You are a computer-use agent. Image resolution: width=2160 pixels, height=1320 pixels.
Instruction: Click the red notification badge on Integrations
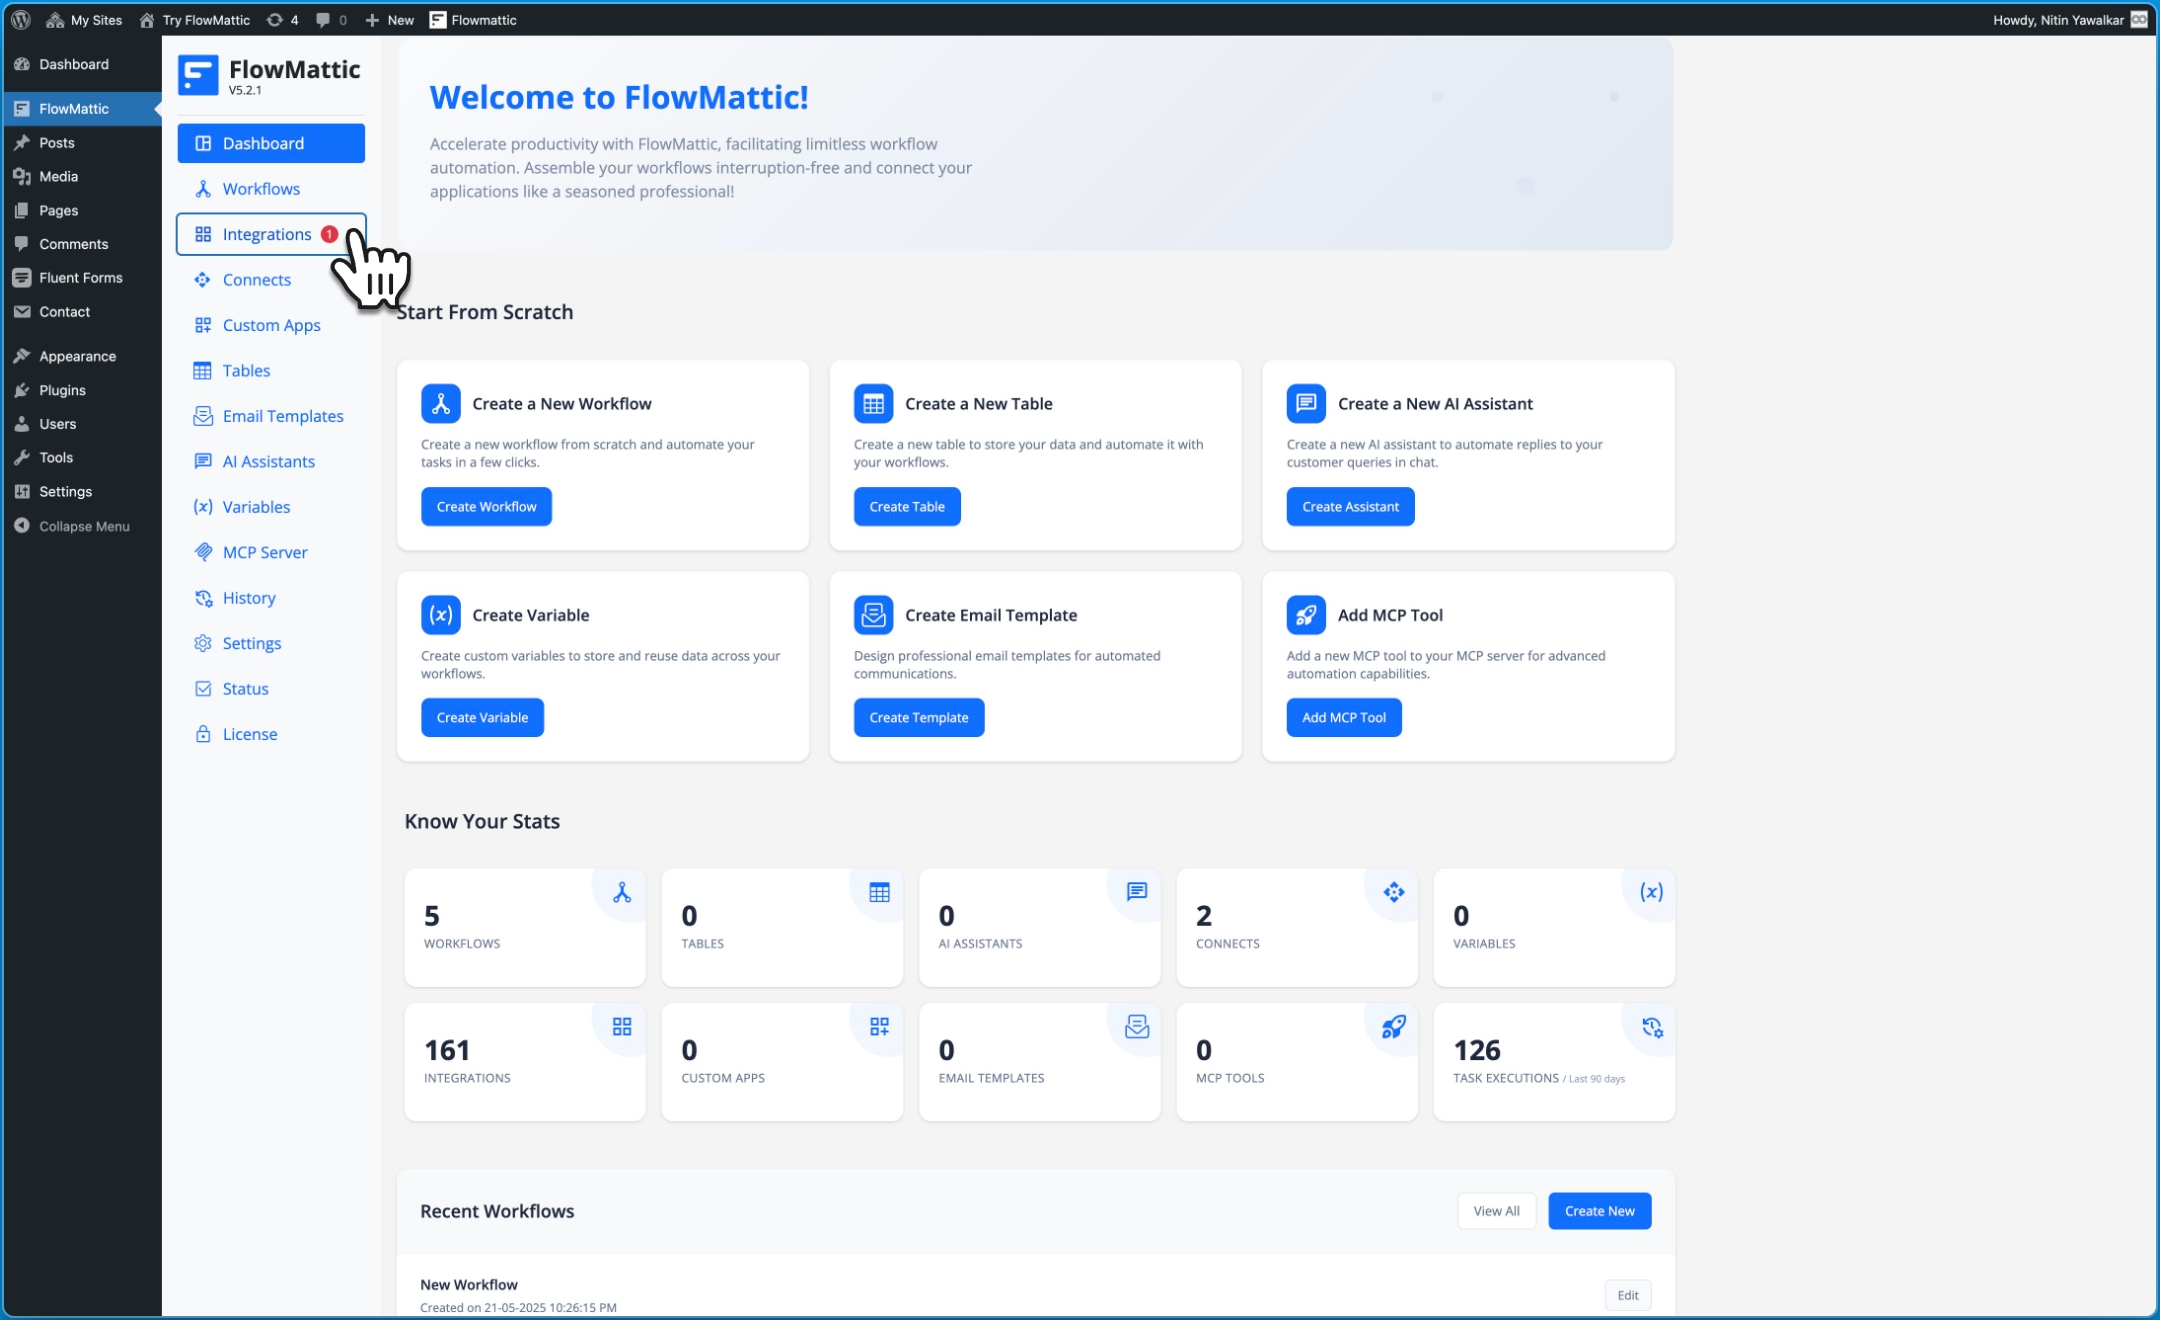(x=329, y=234)
